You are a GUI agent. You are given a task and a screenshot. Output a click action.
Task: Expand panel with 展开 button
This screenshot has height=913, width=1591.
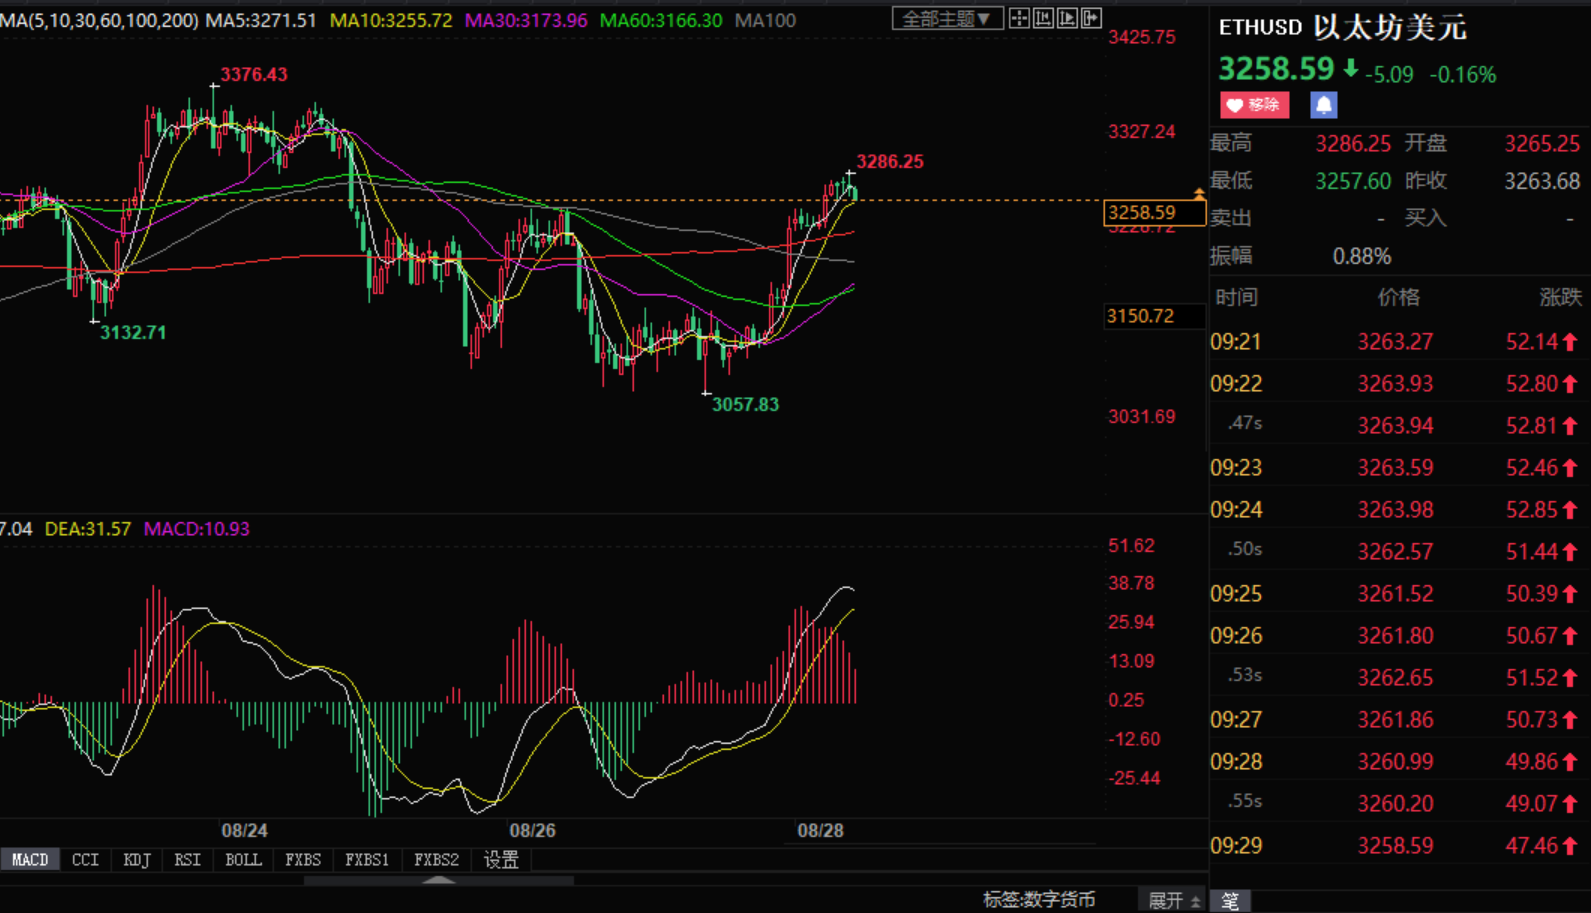pos(1173,901)
